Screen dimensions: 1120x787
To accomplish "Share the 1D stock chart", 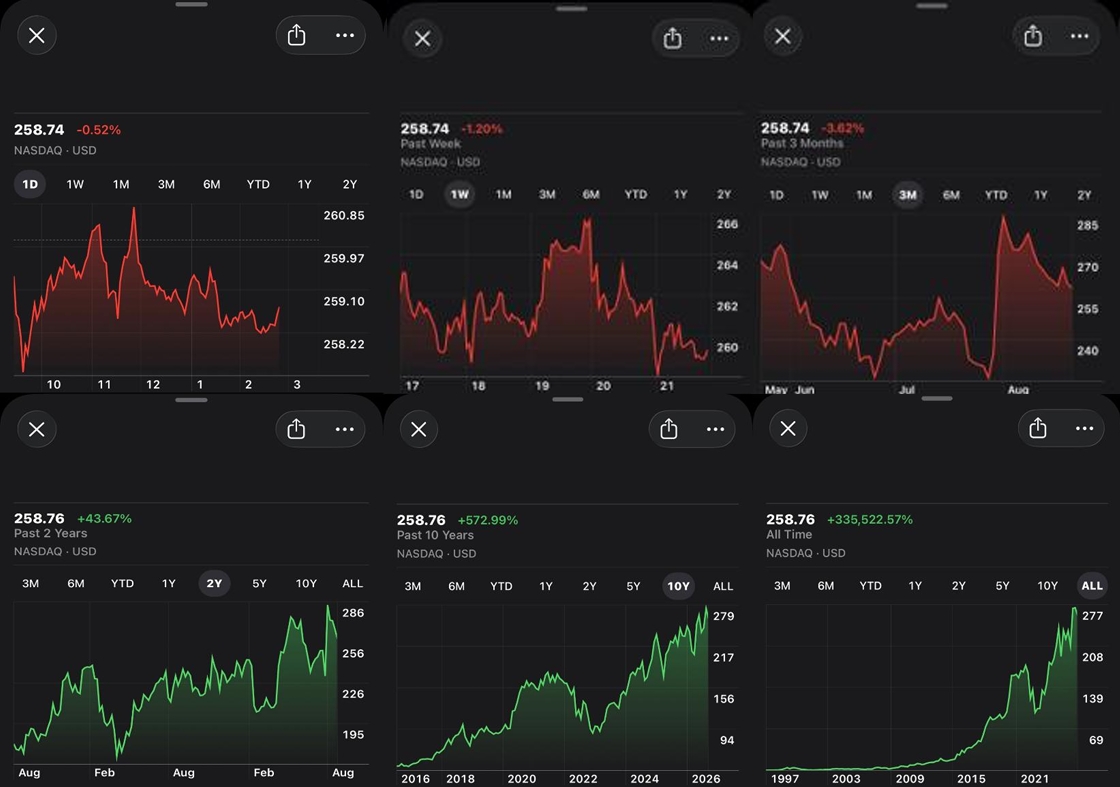I will (x=296, y=35).
